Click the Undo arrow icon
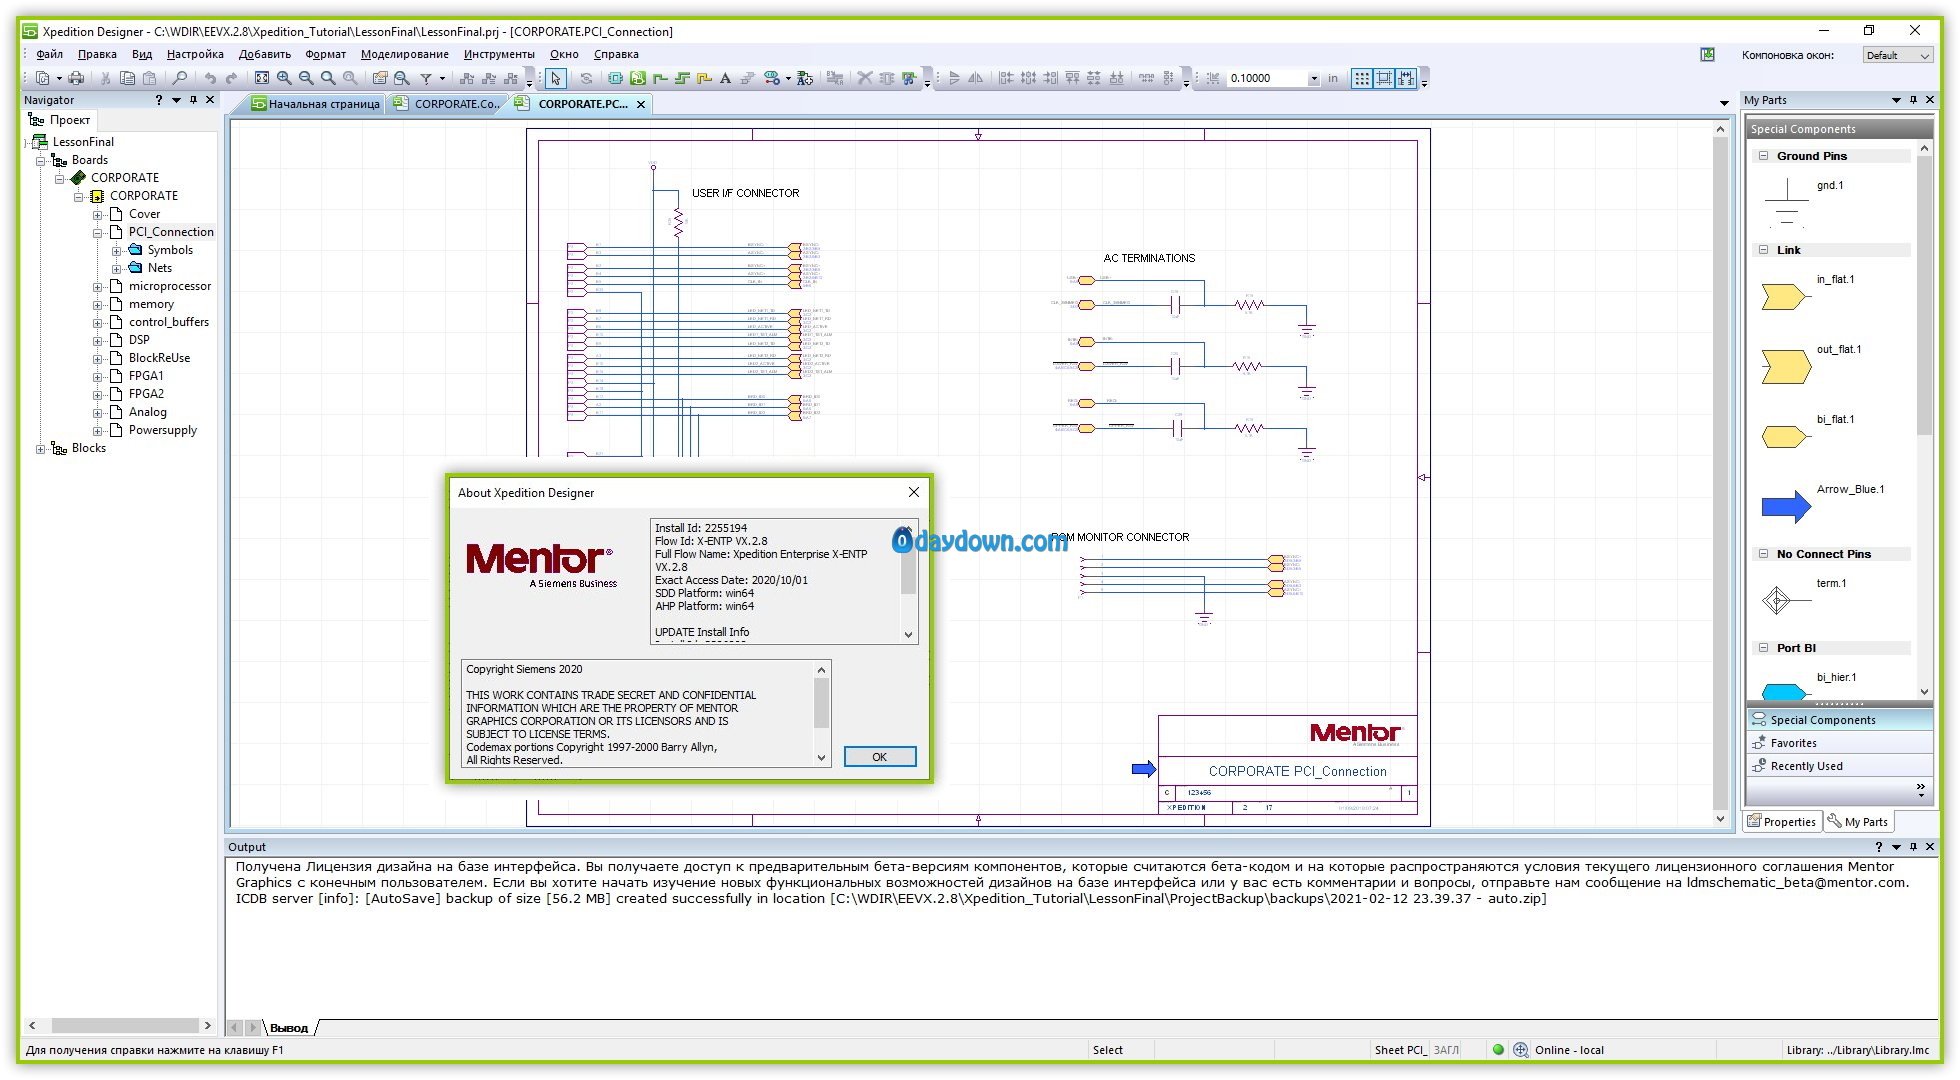The image size is (1960, 1080). [210, 78]
